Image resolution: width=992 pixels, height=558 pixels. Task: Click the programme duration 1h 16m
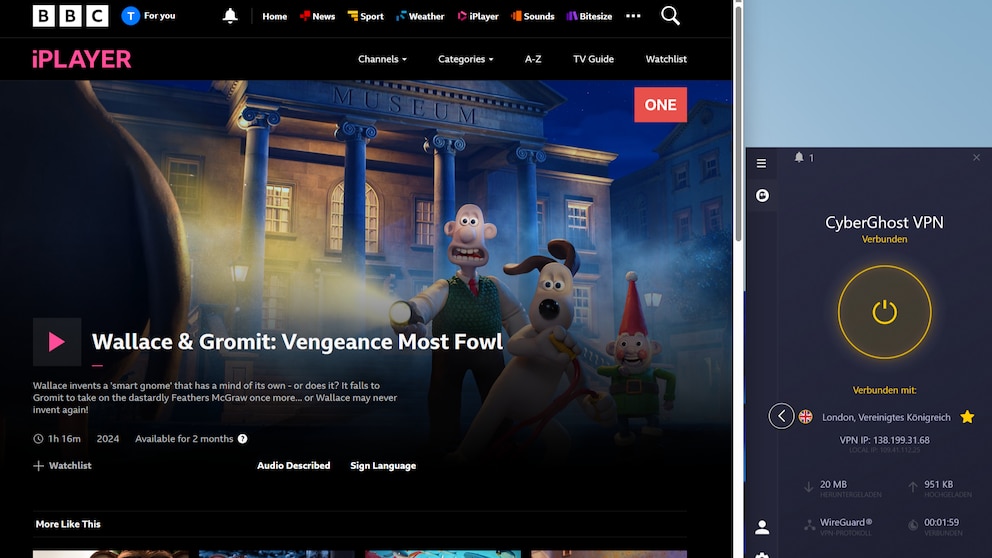coord(65,439)
